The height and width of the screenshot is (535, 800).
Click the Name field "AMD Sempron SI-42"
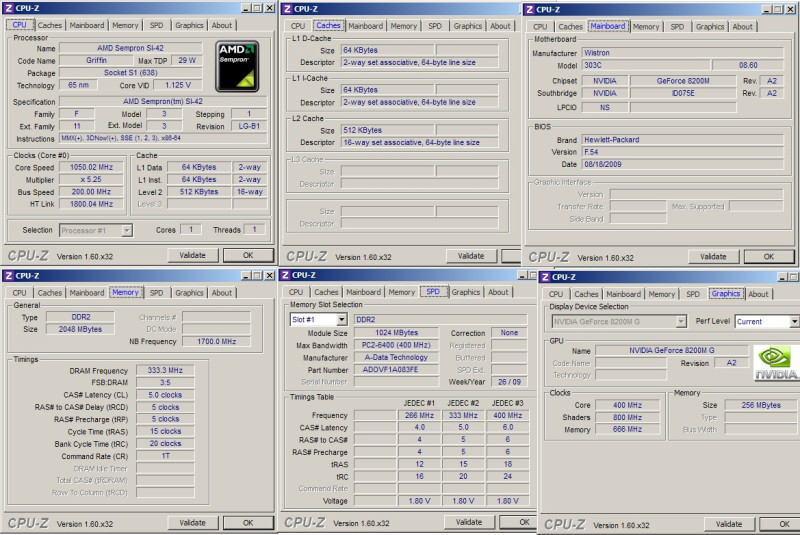pos(131,48)
